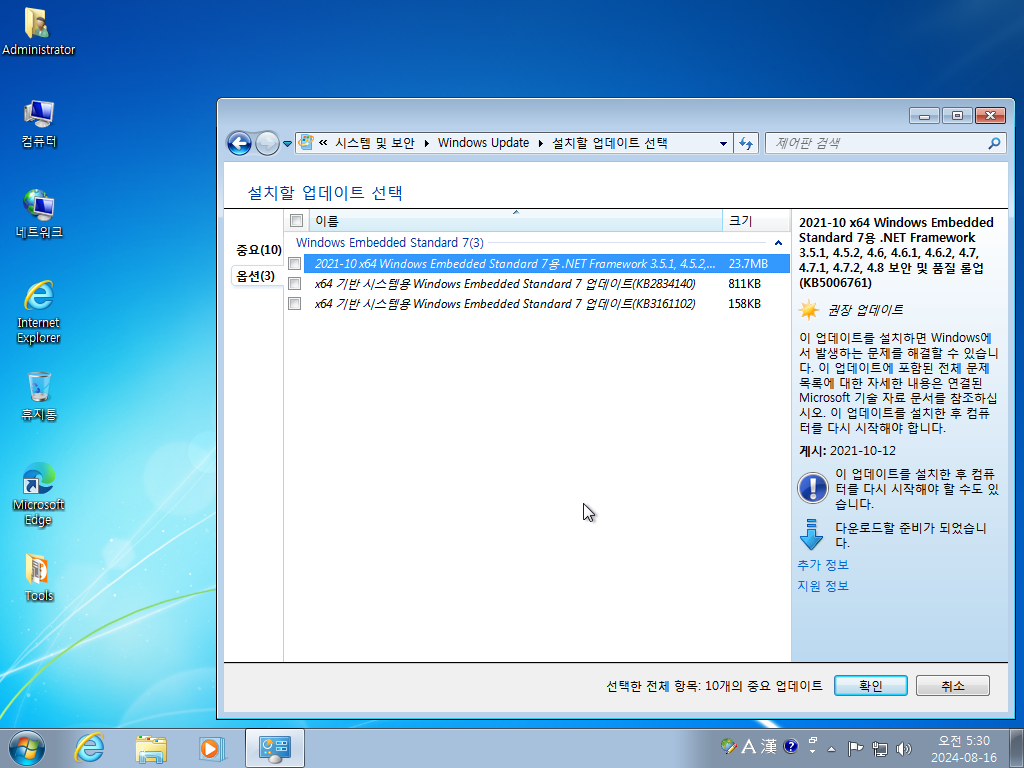Viewport: 1024px width, 768px height.
Task: Click the 漢 Hanja conversion tray icon
Action: 769,746
